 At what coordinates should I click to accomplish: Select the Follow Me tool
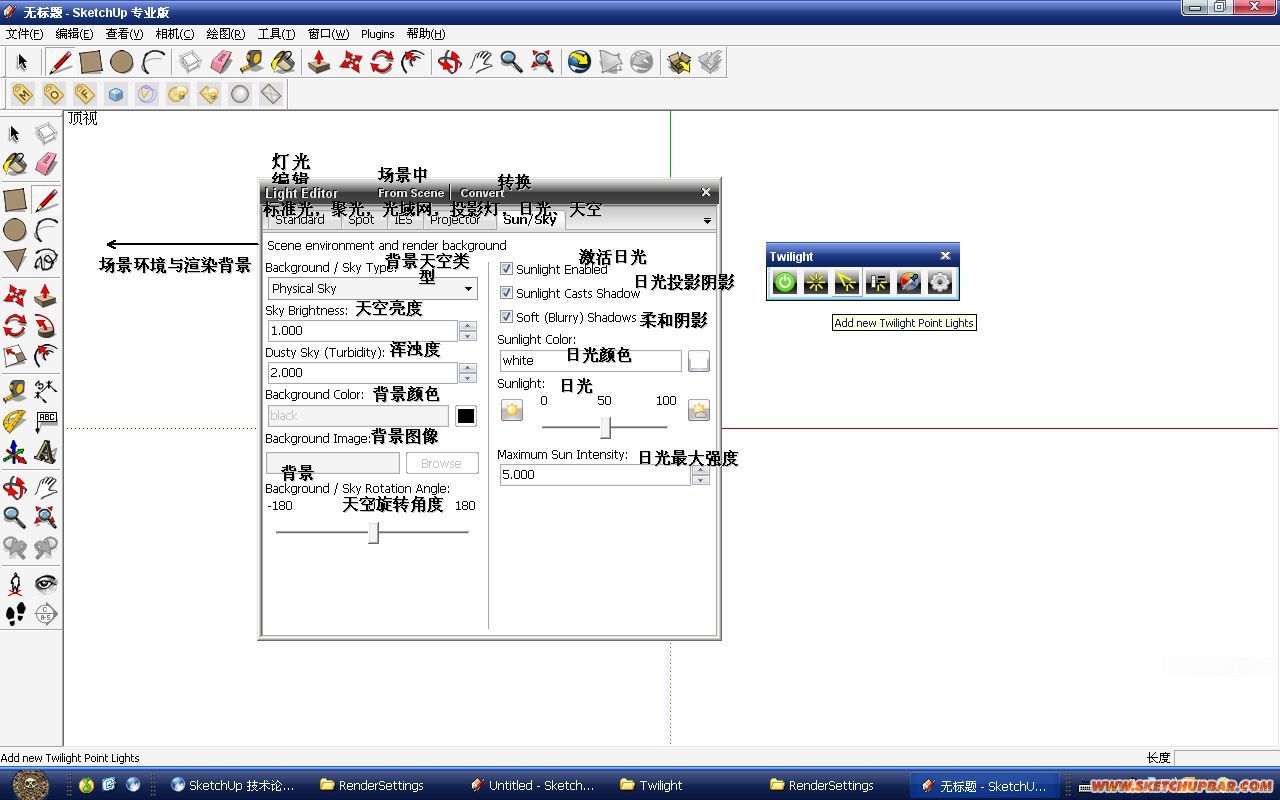click(x=46, y=326)
